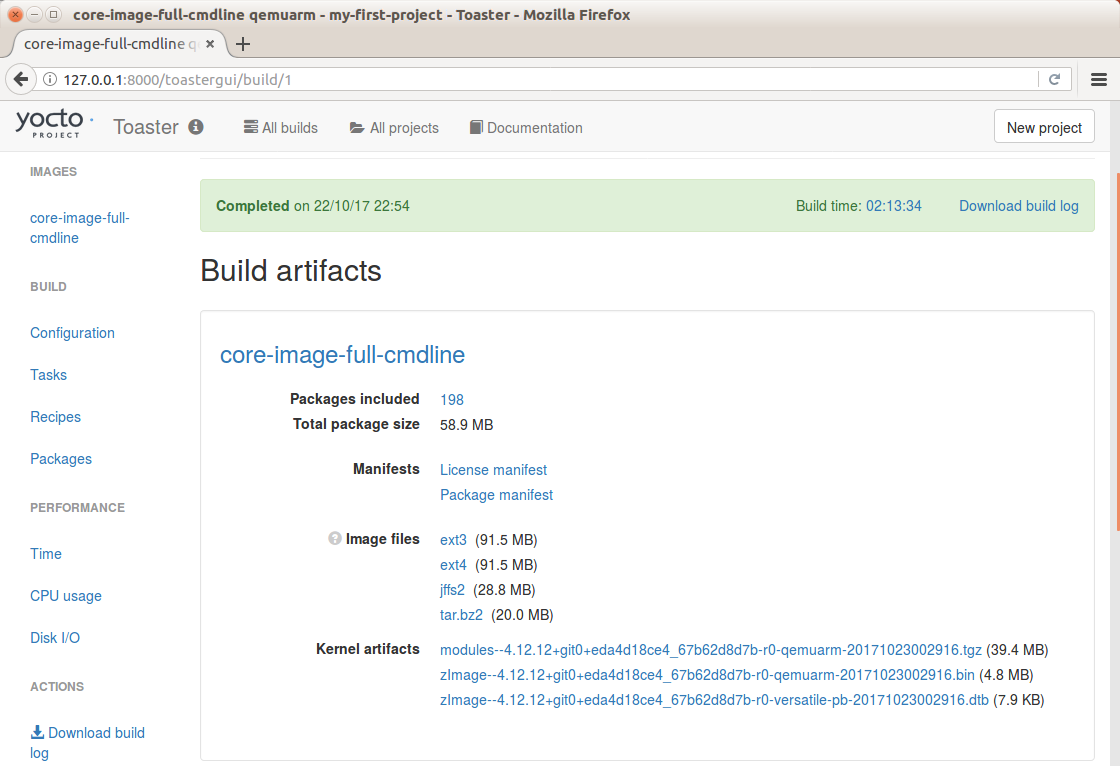
Task: Download the ext4 image file
Action: (453, 564)
